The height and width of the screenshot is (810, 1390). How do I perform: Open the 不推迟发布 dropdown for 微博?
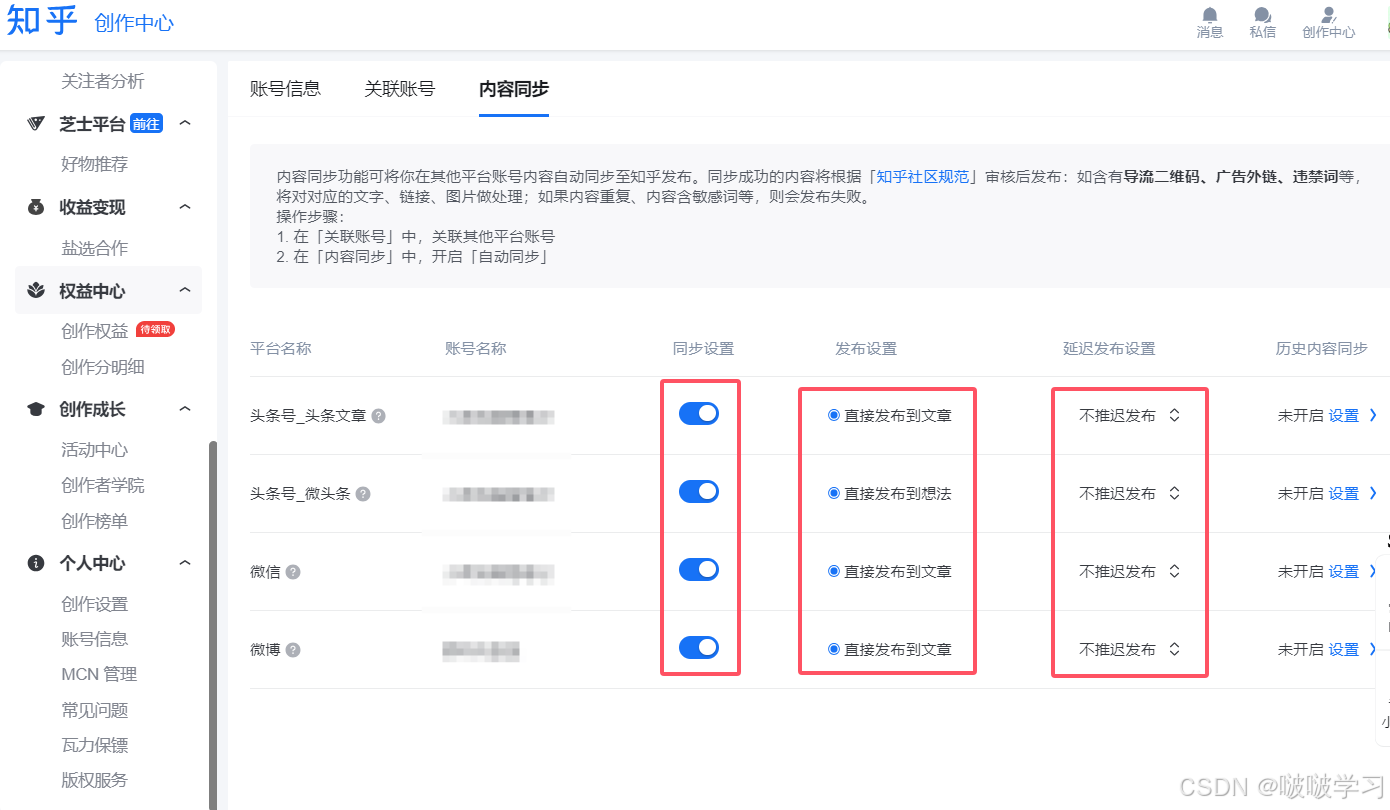click(x=1130, y=650)
